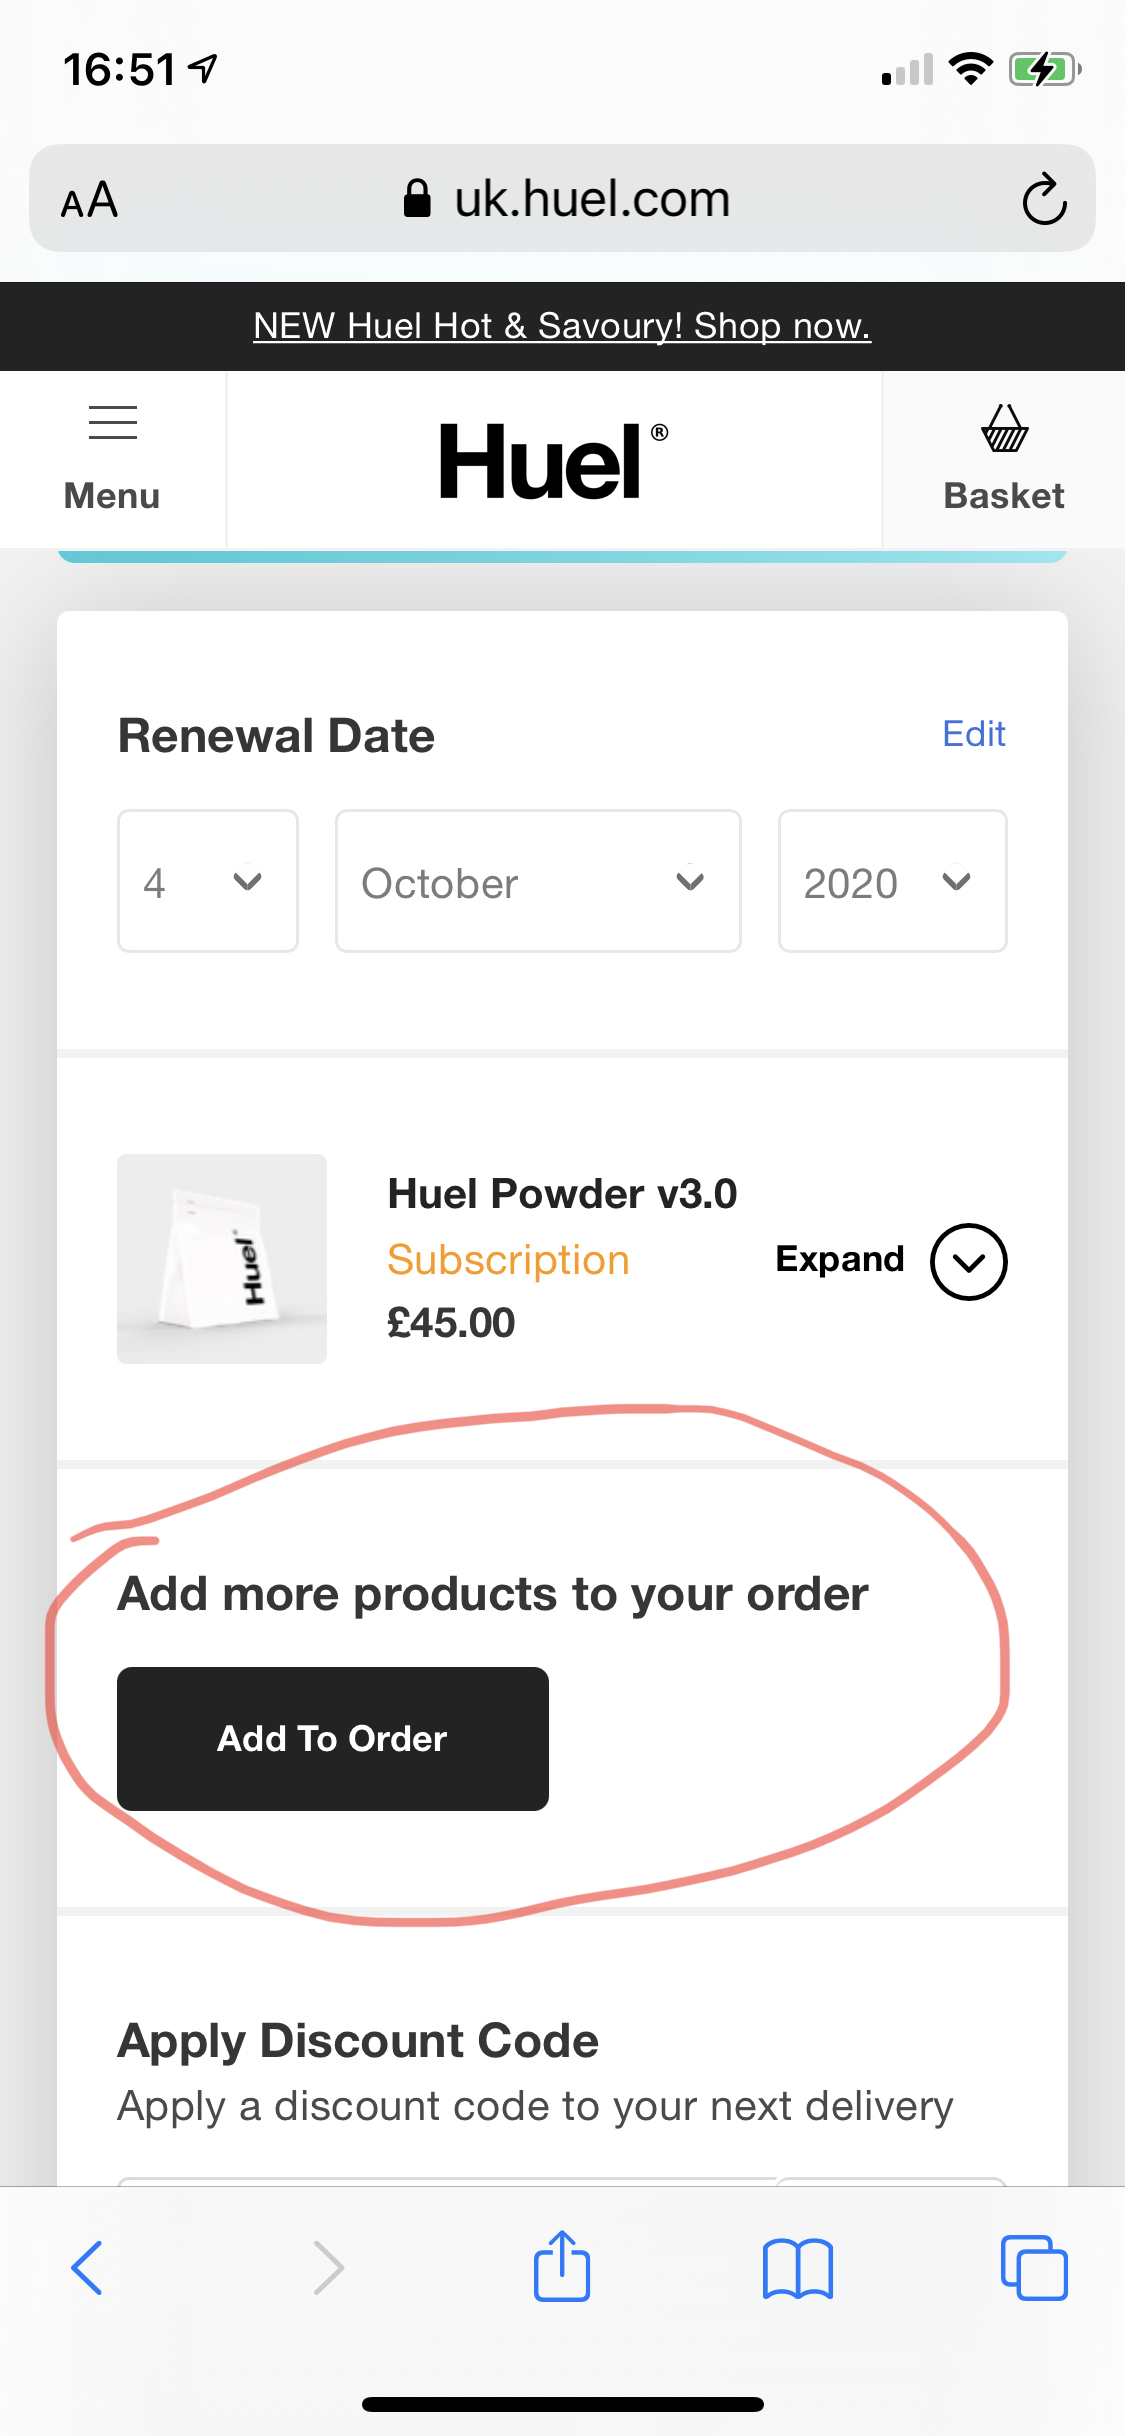The height and width of the screenshot is (2436, 1125).
Task: Tap the Huel Powder product thumbnail
Action: point(222,1259)
